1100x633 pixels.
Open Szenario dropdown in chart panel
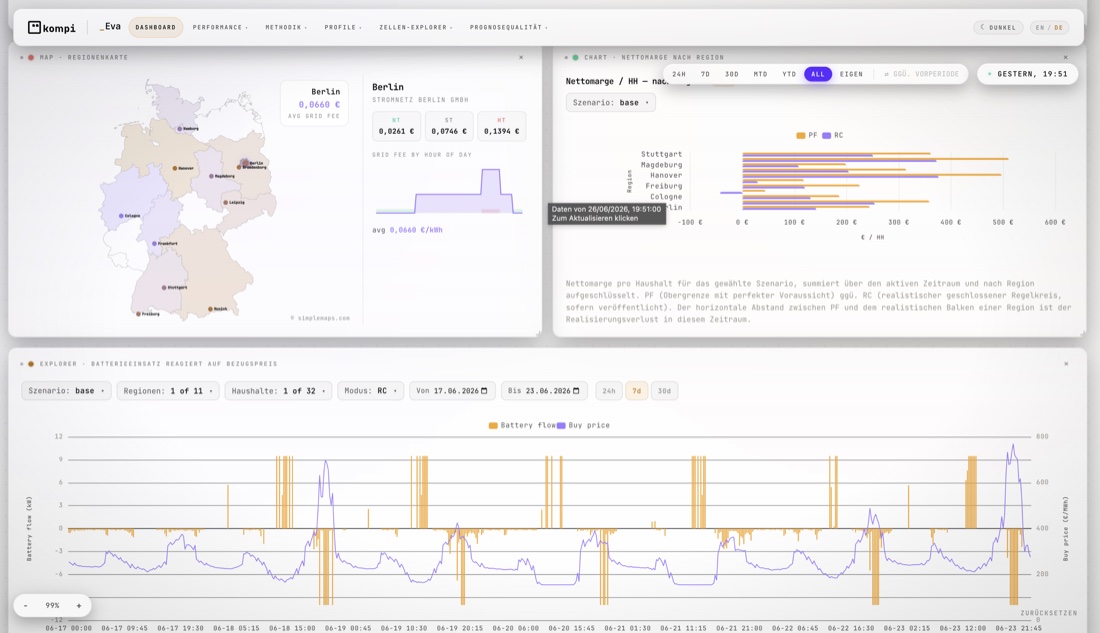pyautogui.click(x=610, y=102)
